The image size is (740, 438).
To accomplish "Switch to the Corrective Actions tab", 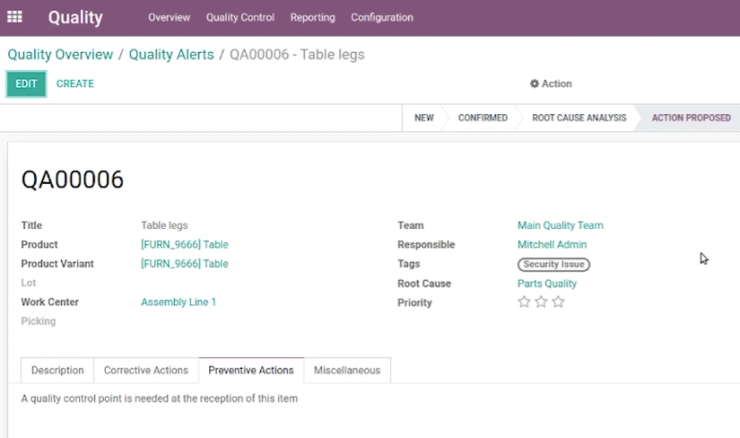I will coord(146,370).
